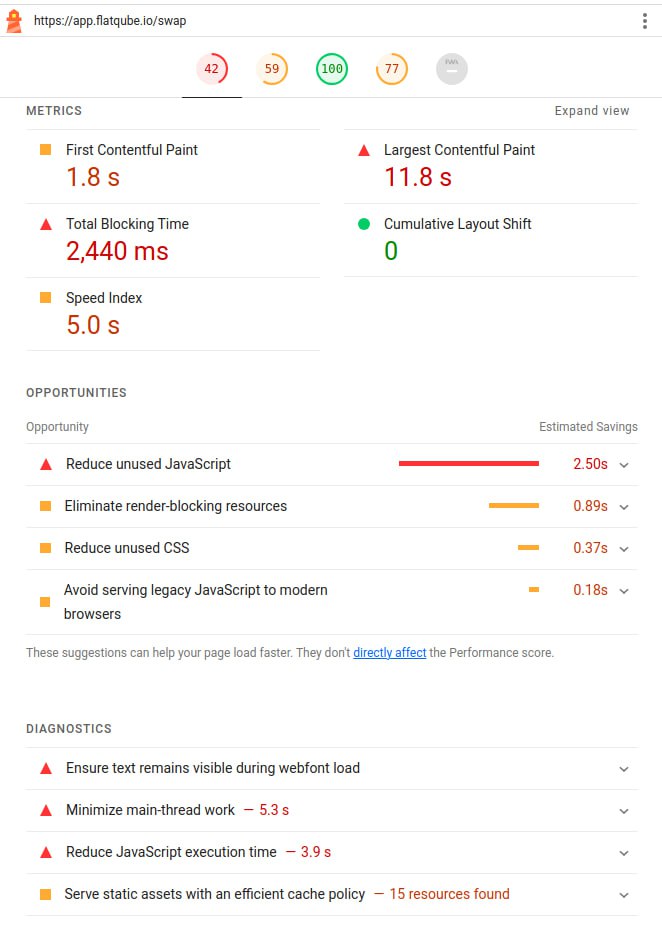Open the three-dot report menu
Image resolution: width=662 pixels, height=928 pixels.
click(x=645, y=21)
